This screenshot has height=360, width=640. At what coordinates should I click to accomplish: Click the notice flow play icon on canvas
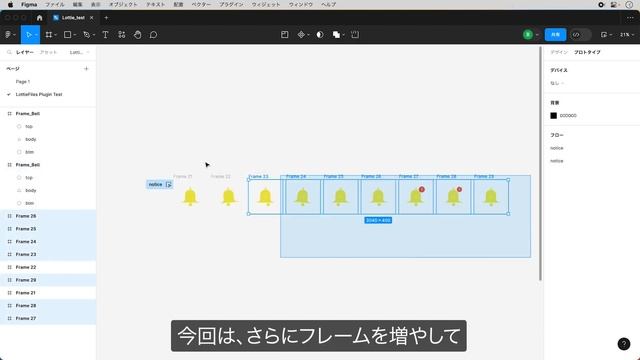[169, 184]
